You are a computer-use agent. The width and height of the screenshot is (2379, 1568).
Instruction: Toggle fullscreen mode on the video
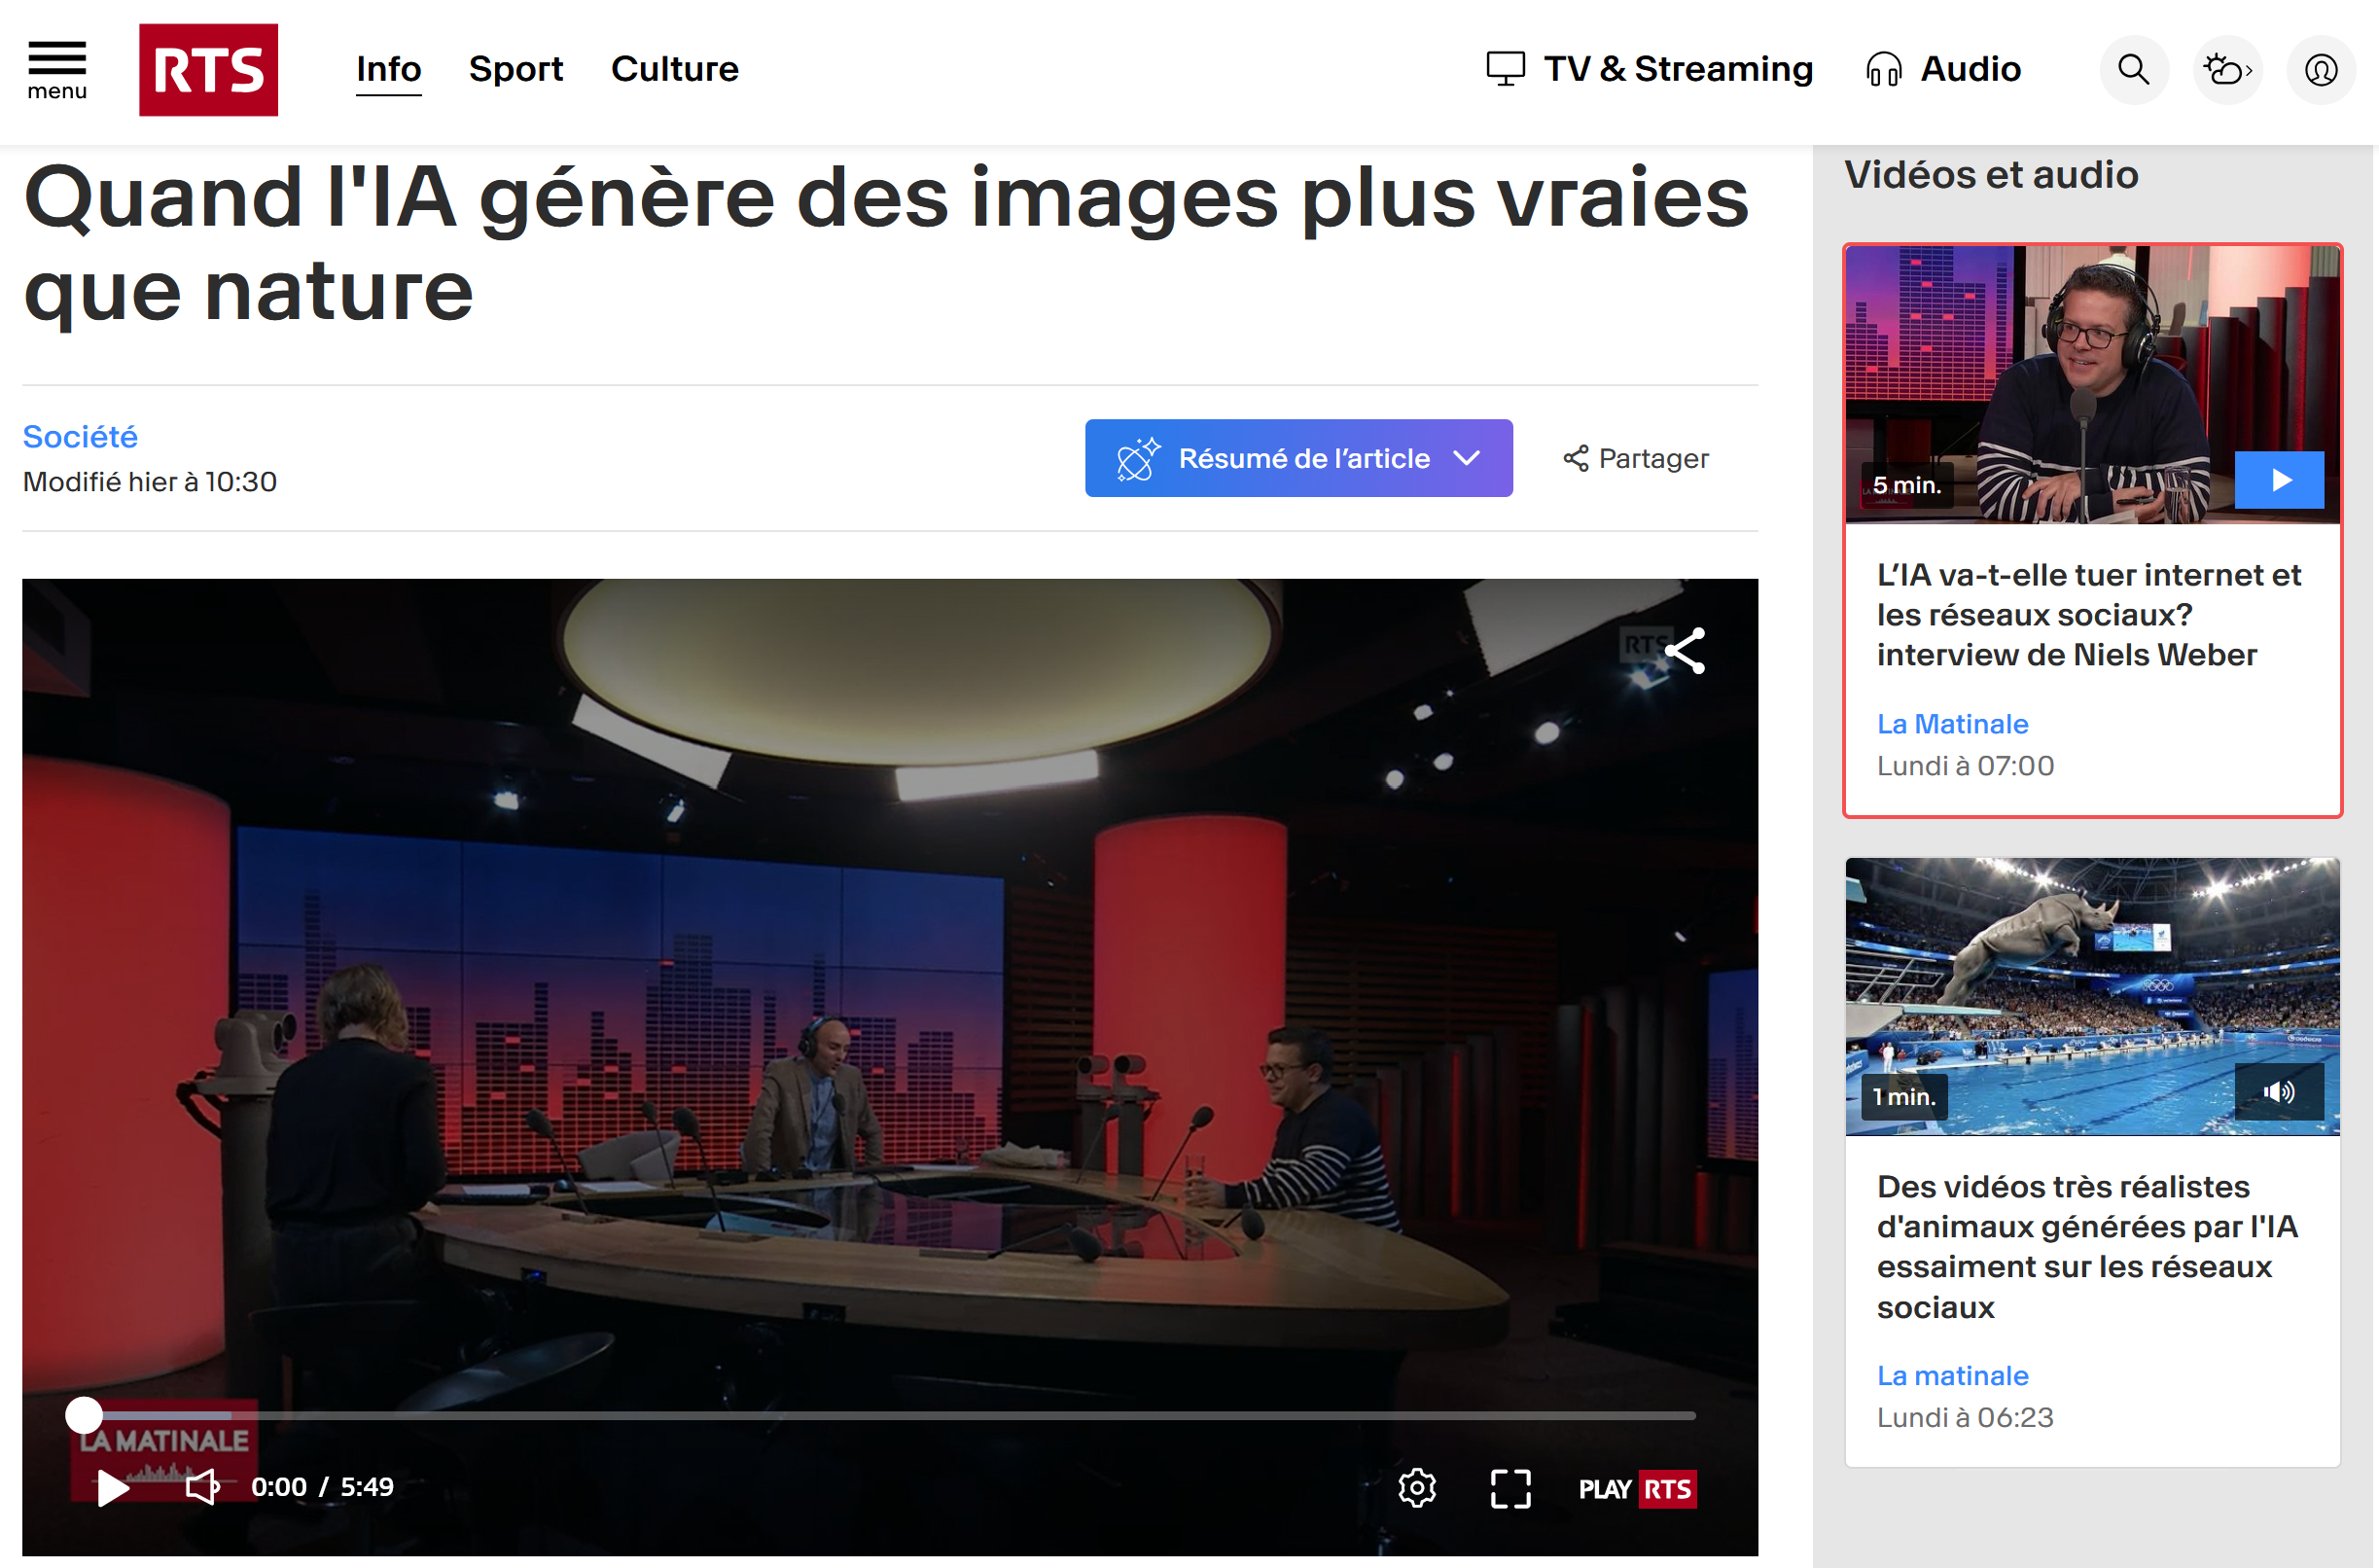click(x=1511, y=1488)
